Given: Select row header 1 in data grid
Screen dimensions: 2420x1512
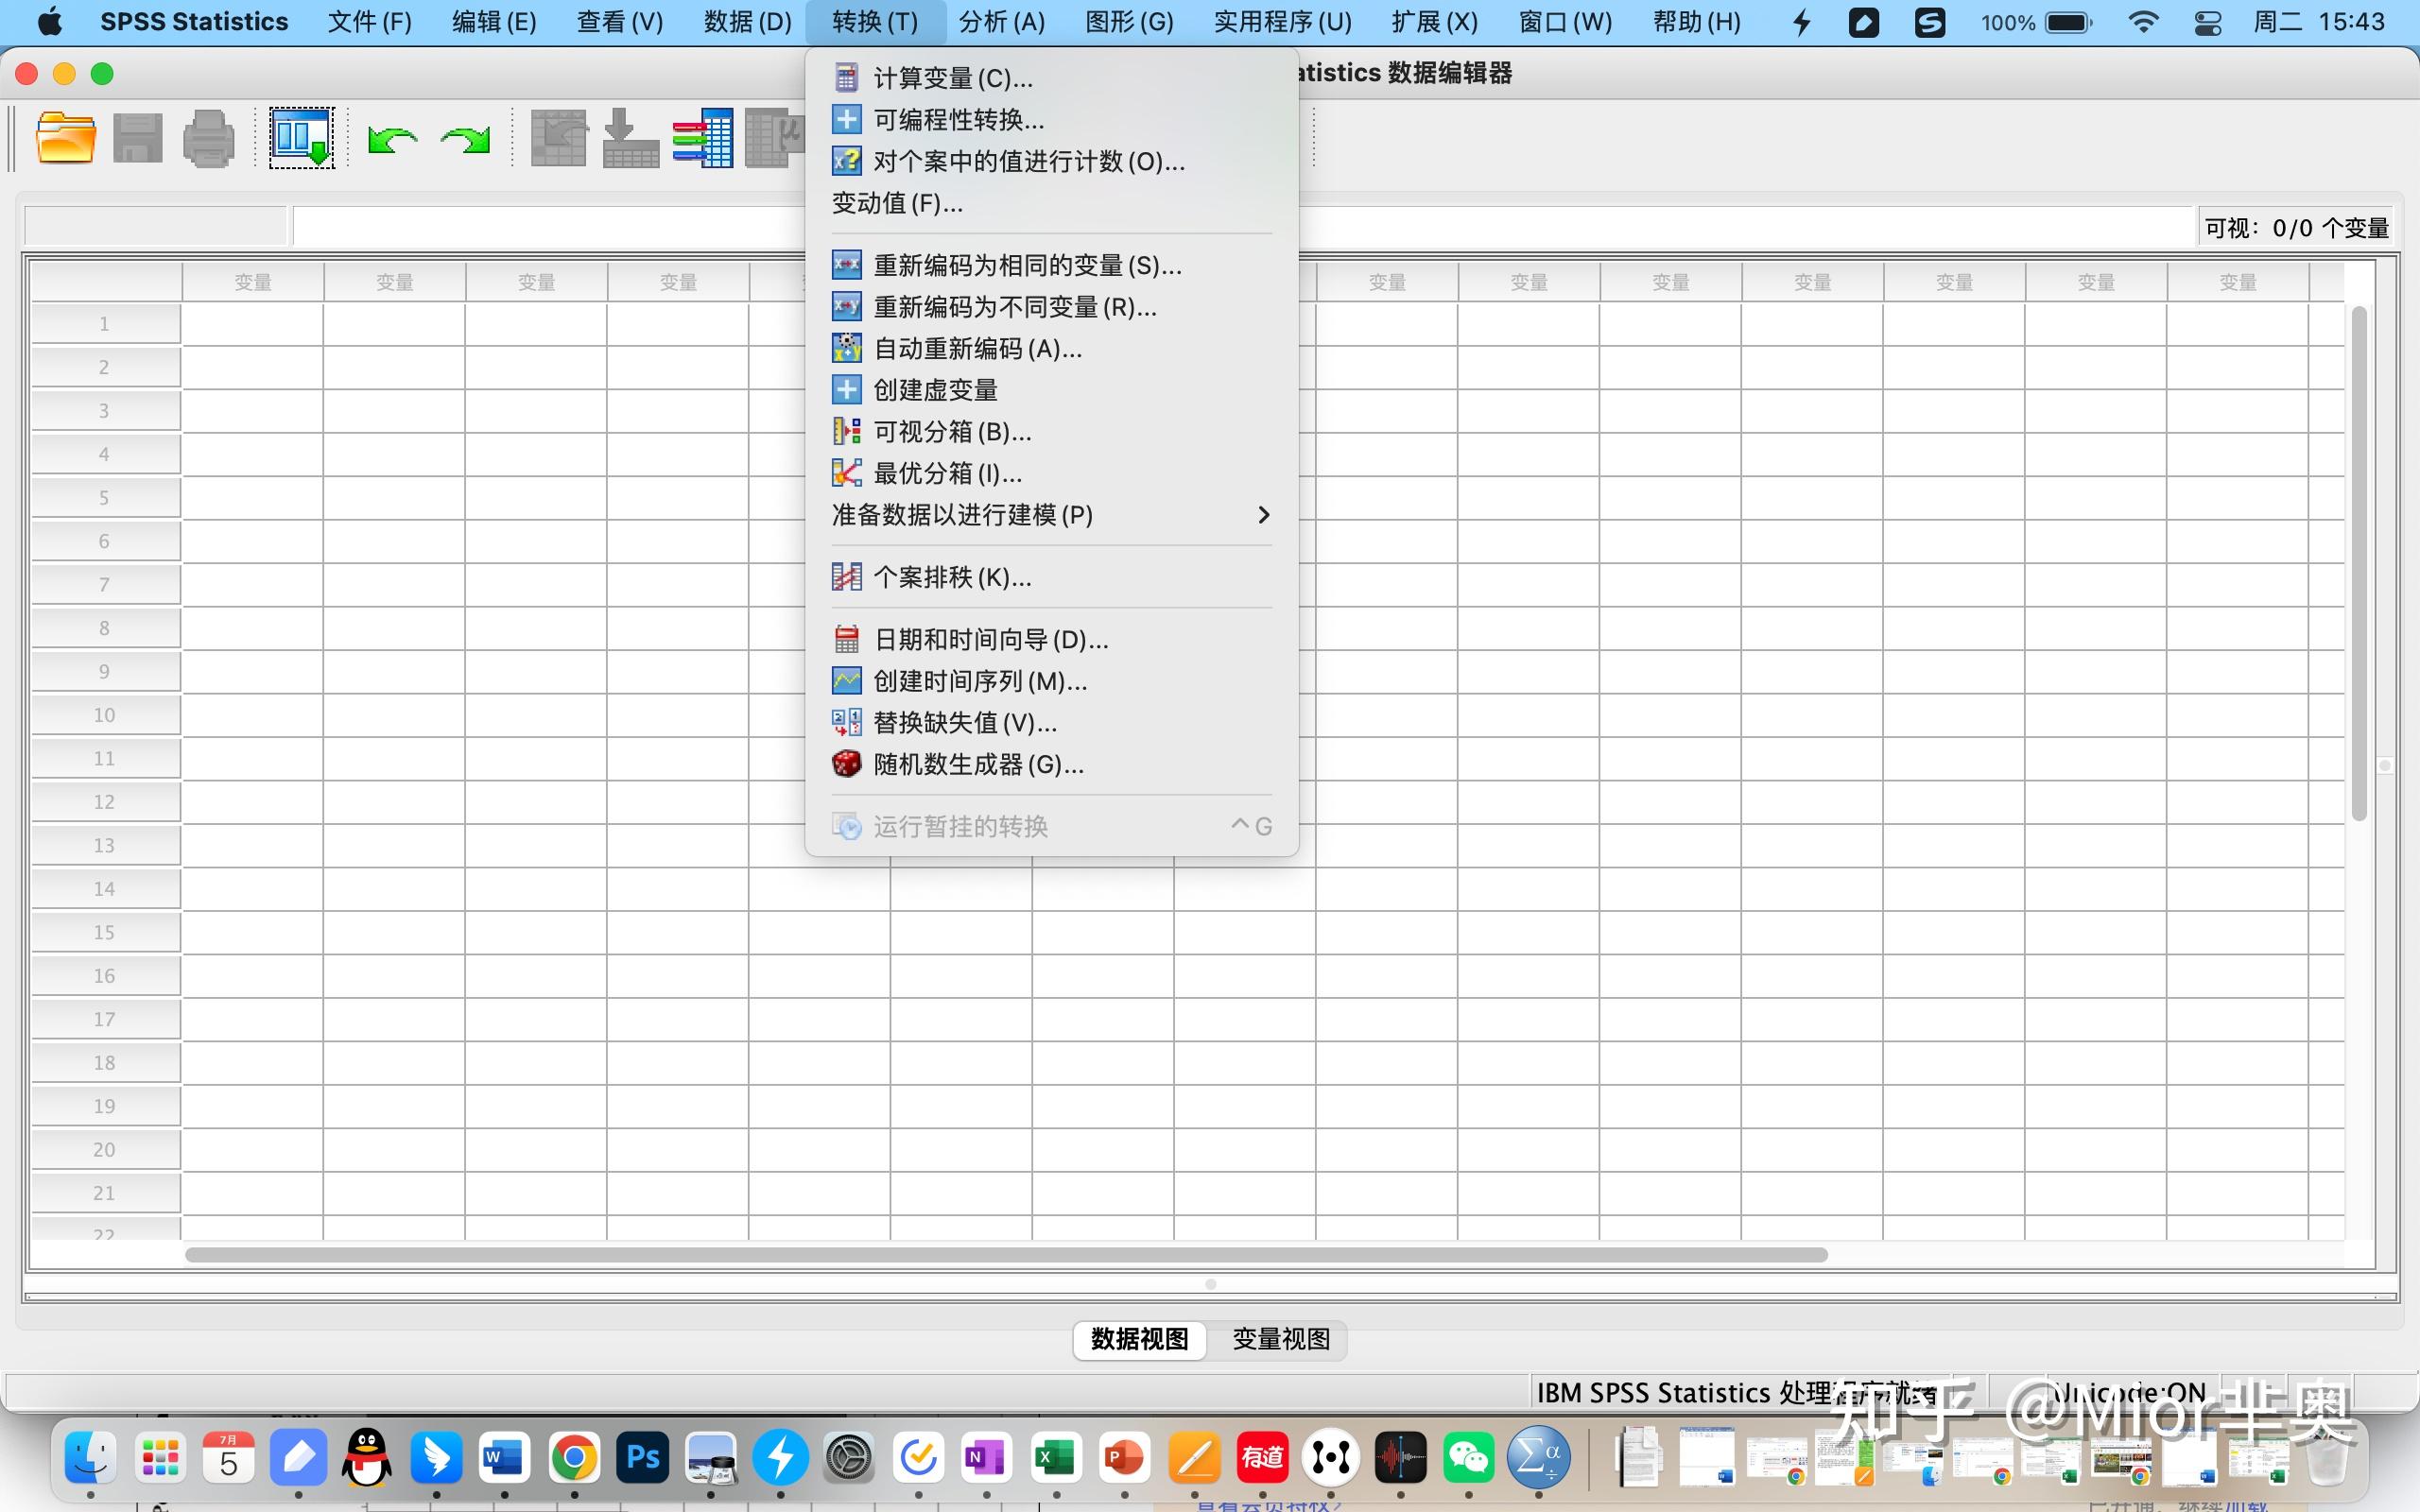Looking at the screenshot, I should pos(105,324).
